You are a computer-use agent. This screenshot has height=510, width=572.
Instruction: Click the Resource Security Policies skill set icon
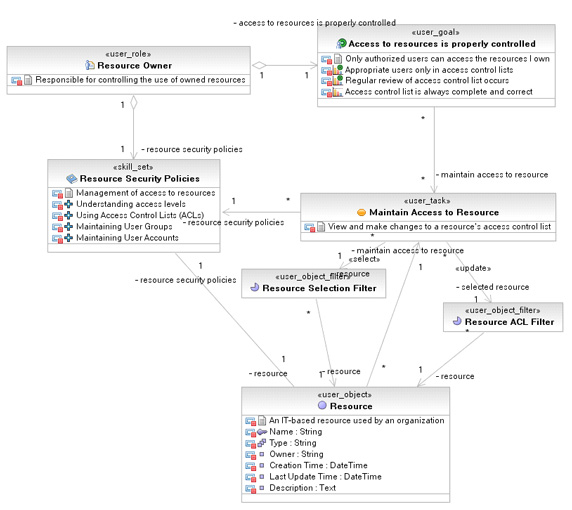coord(72,178)
